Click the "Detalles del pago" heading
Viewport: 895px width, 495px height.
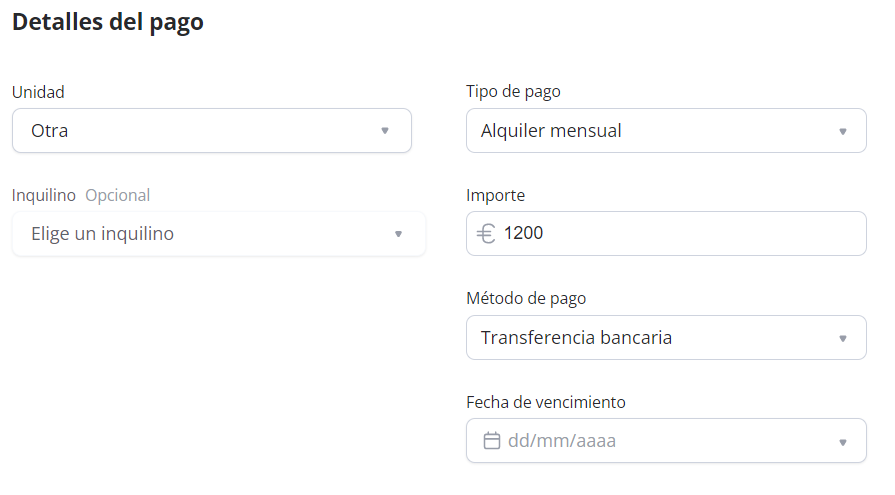108,22
